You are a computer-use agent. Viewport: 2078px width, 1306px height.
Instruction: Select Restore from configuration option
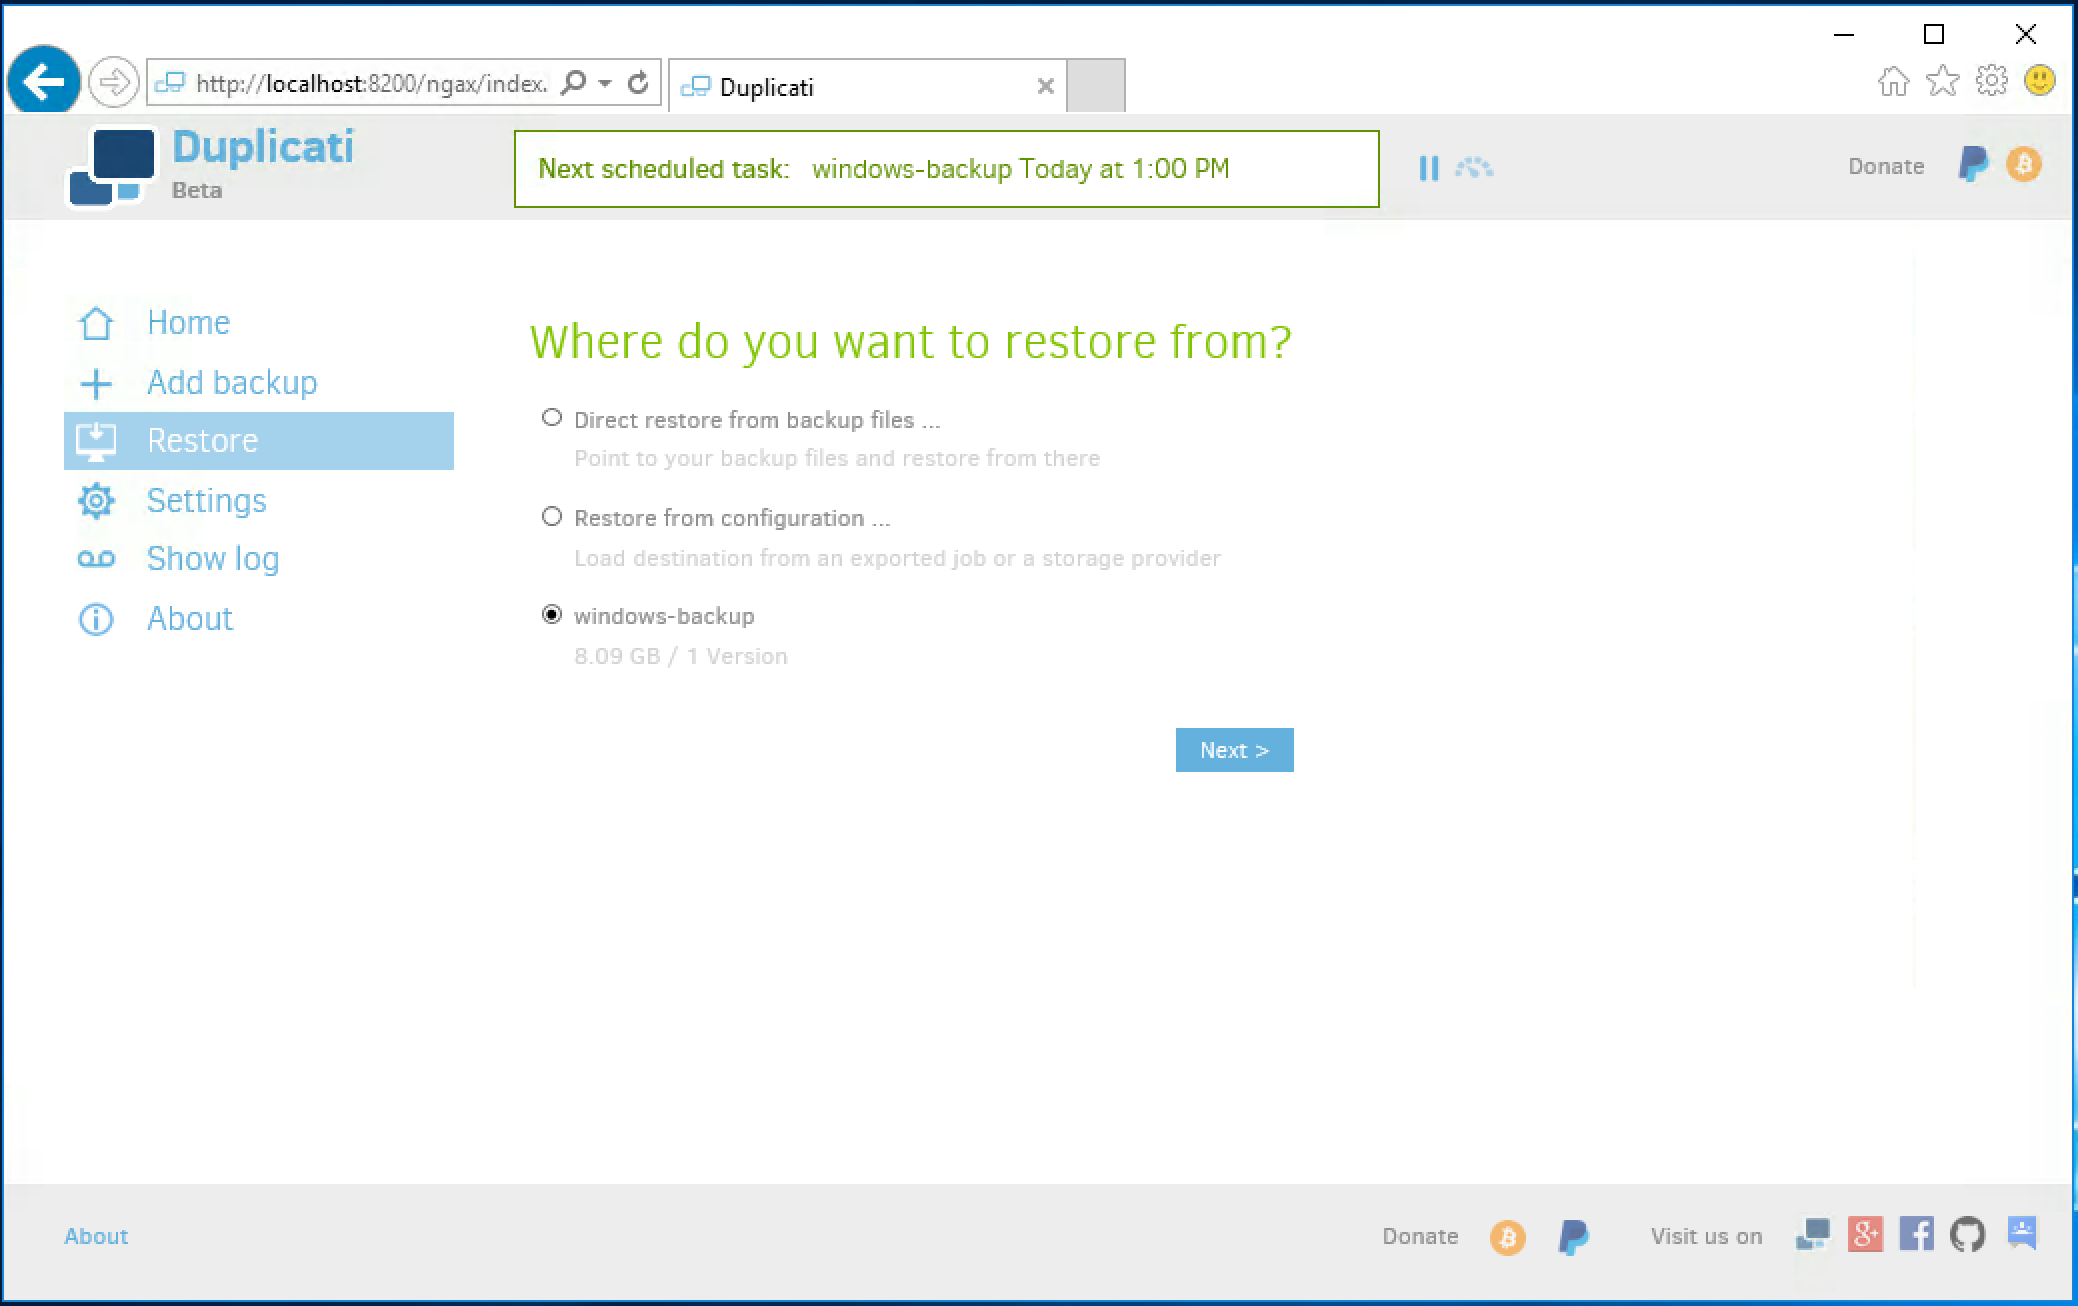[x=552, y=517]
